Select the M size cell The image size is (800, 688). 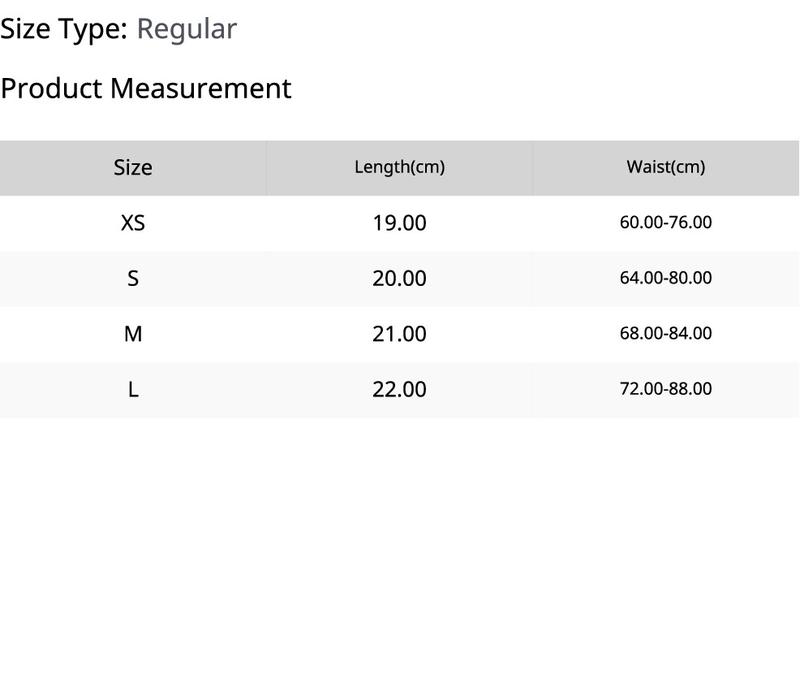pos(133,334)
